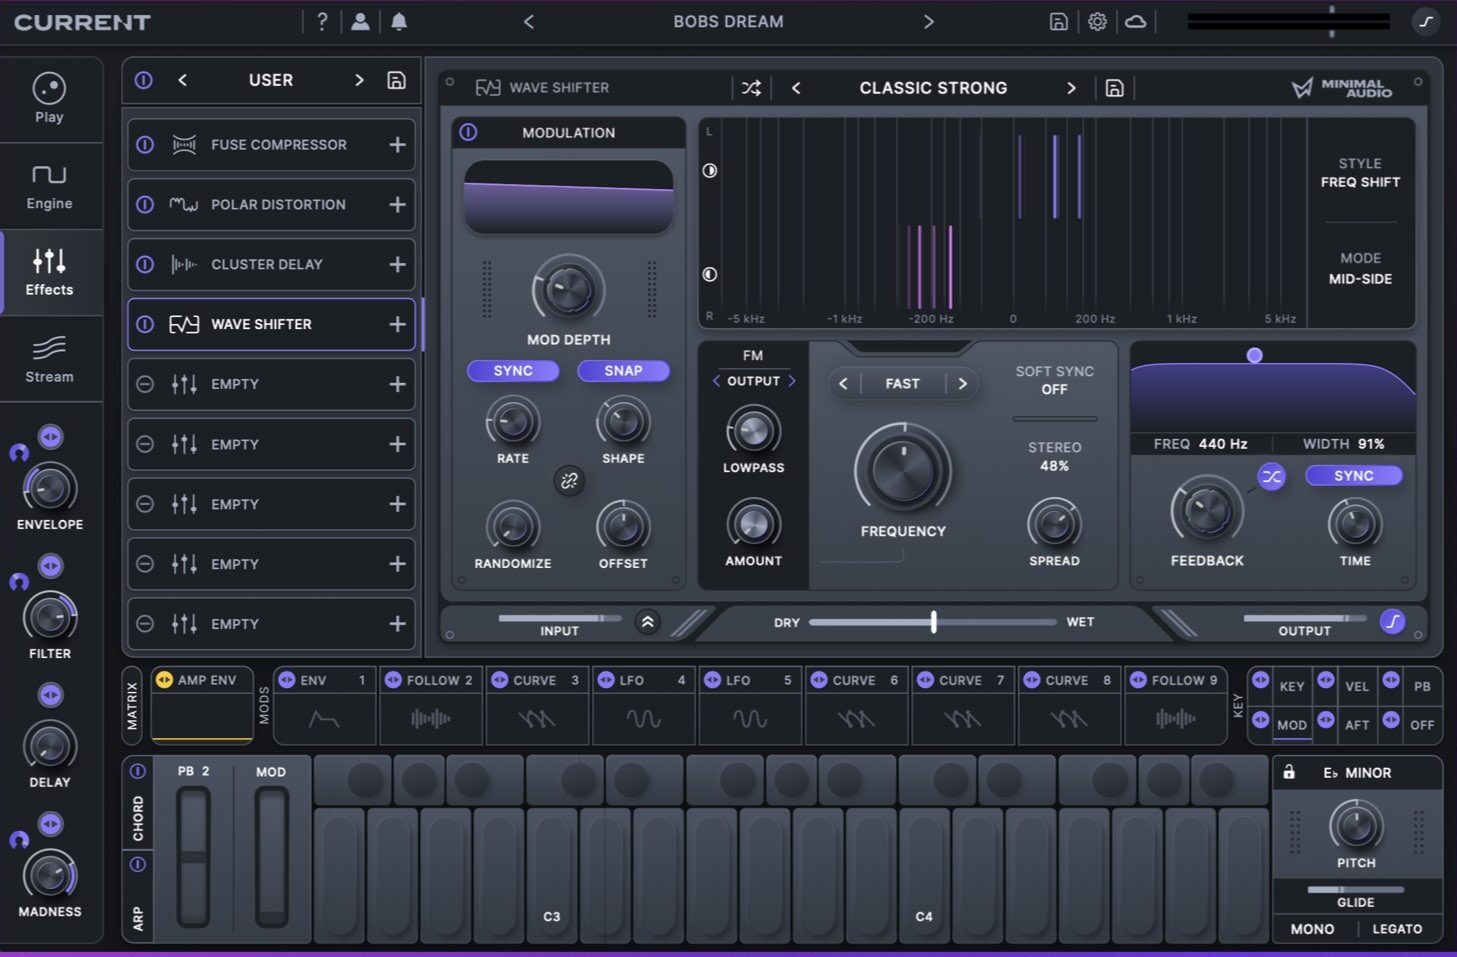Image resolution: width=1457 pixels, height=957 pixels.
Task: Go to next effect preset after Classic Strong
Action: tap(1071, 88)
